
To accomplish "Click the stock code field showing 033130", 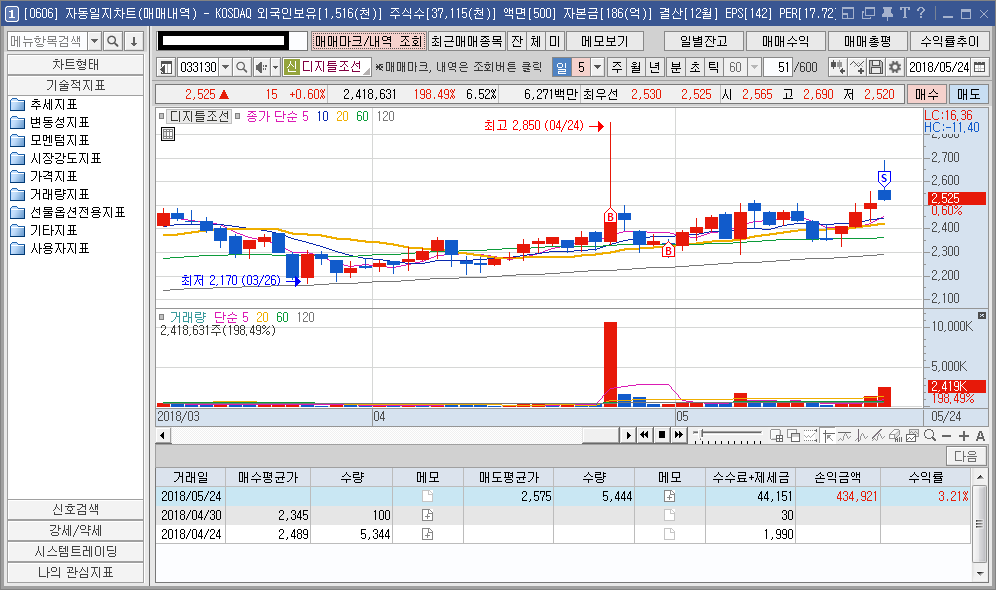I will click(198, 67).
